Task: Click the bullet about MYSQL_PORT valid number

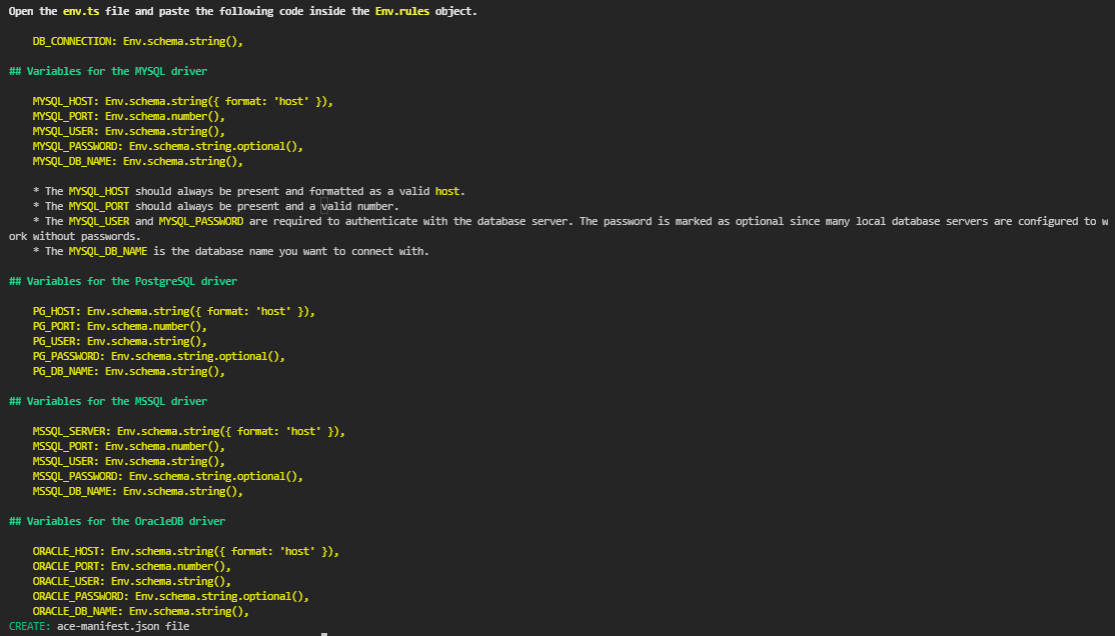Action: pos(216,206)
